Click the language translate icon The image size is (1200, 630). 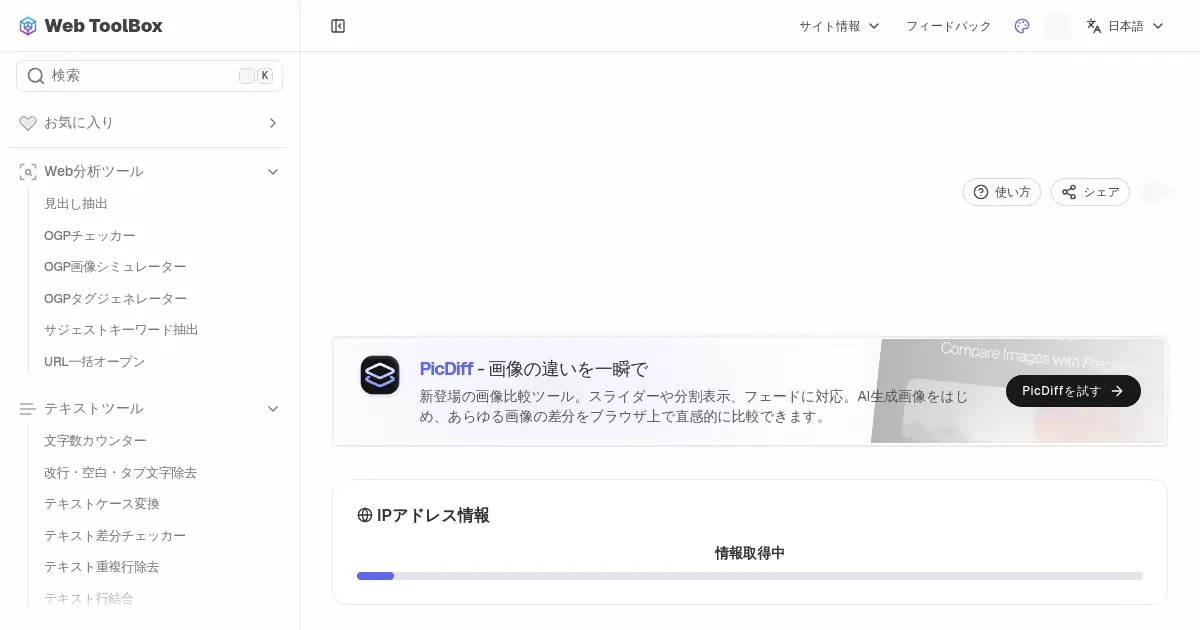1094,26
